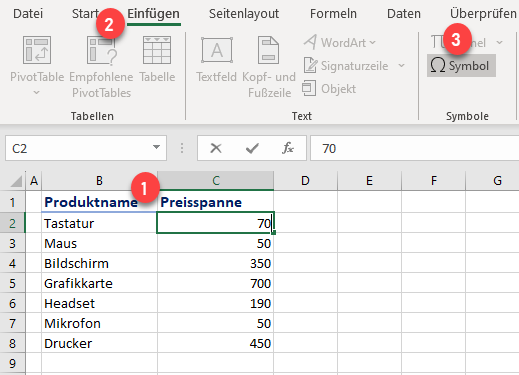Screen dimensions: 519x375
Task: Click into the formula bar showing 70
Action: point(414,148)
